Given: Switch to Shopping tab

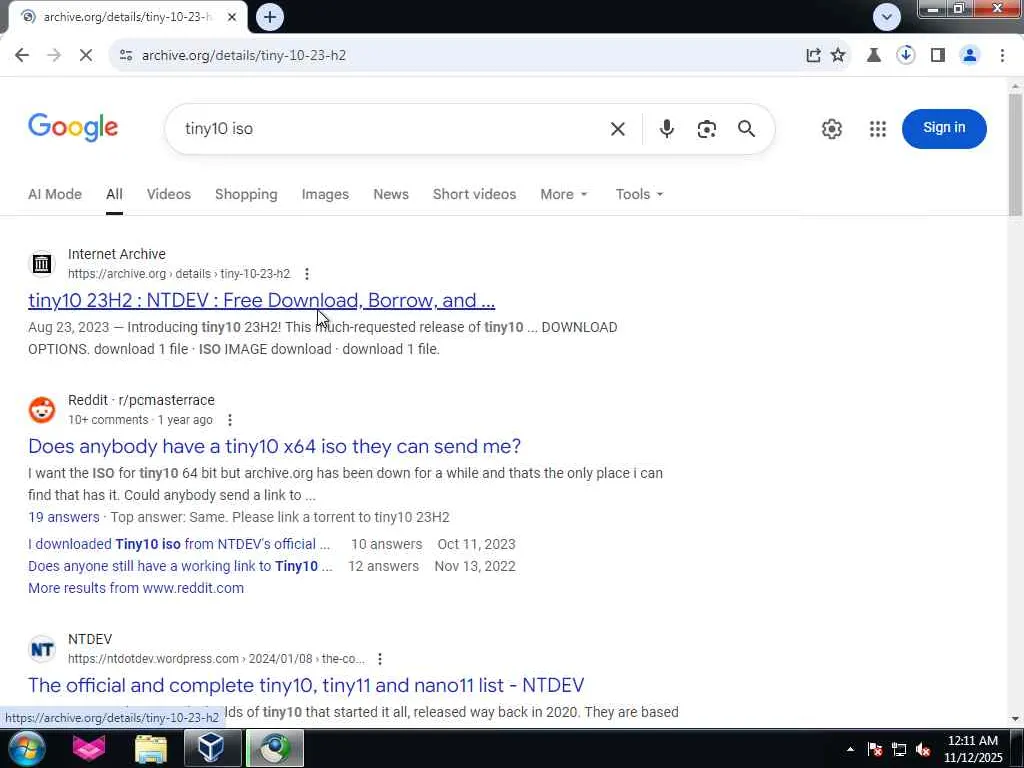Looking at the screenshot, I should [246, 194].
